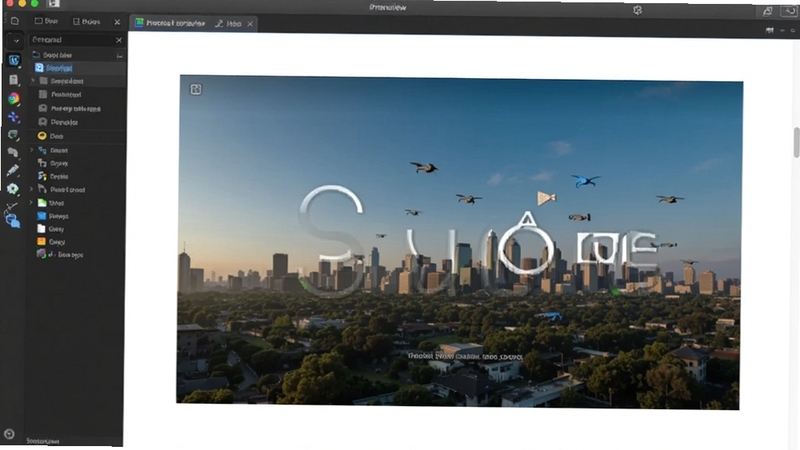Image resolution: width=800 pixels, height=450 pixels.
Task: Close the pencil-icon editor tab
Action: click(250, 24)
